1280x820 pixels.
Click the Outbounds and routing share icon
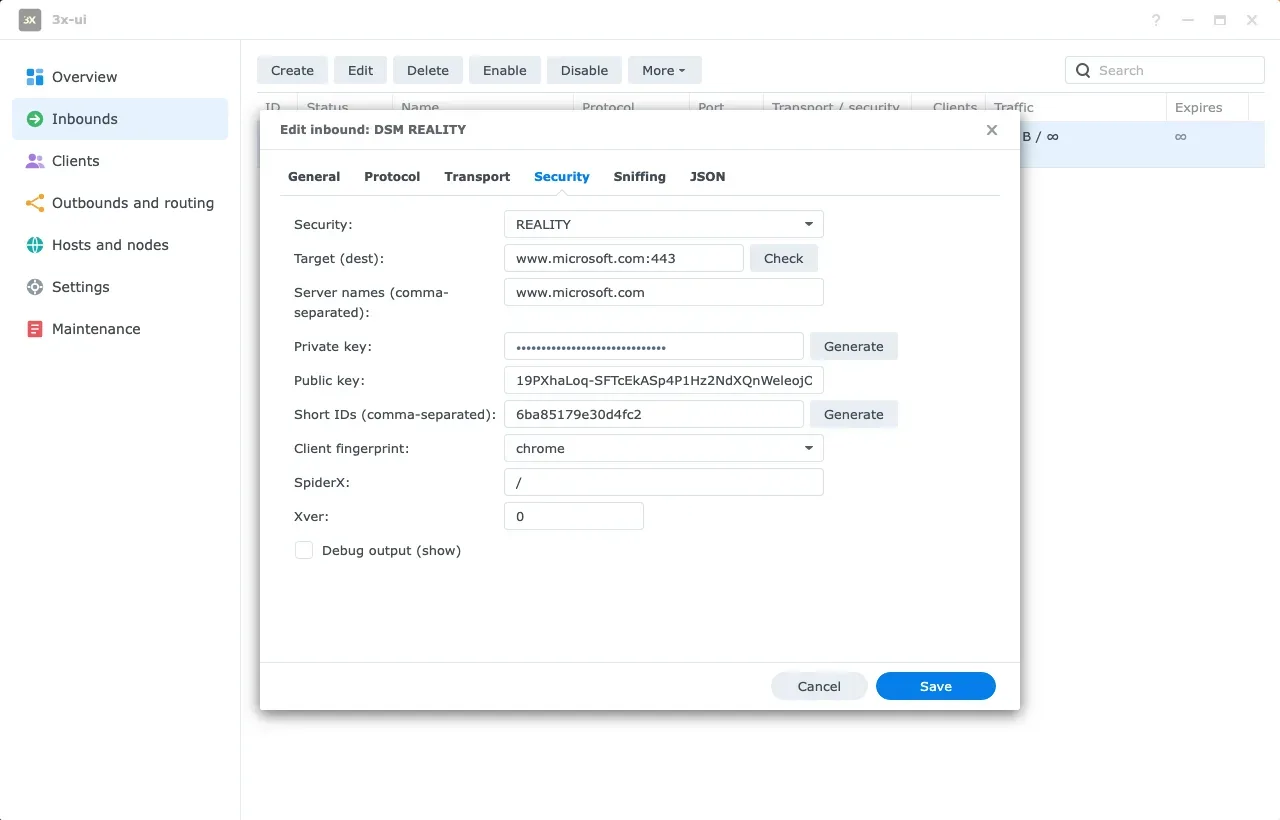(35, 203)
